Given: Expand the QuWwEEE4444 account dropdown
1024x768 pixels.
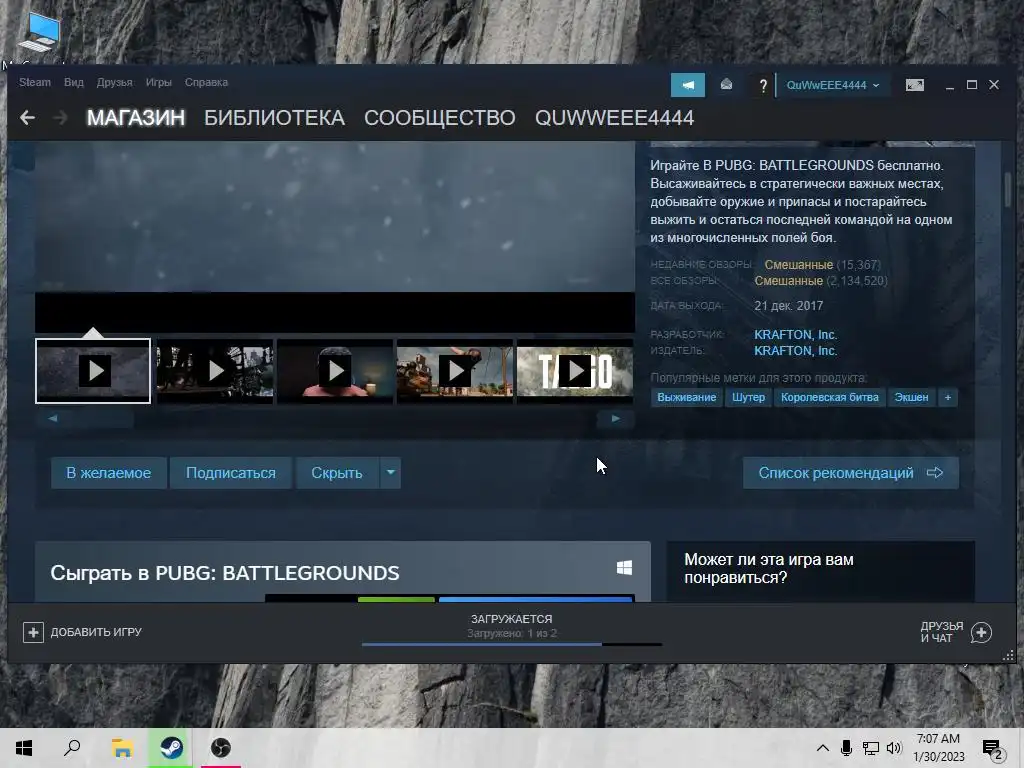Looking at the screenshot, I should click(x=833, y=85).
